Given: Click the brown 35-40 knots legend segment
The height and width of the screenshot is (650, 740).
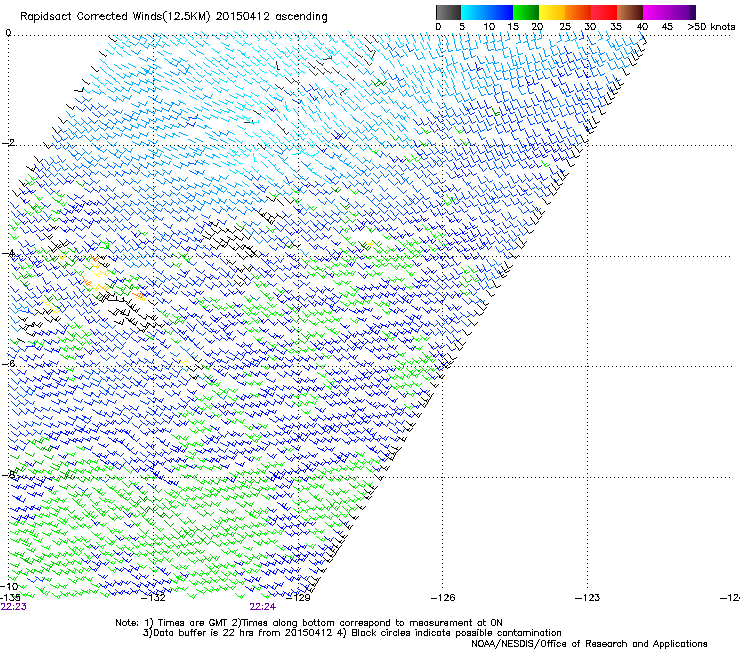Looking at the screenshot, I should click(630, 12).
